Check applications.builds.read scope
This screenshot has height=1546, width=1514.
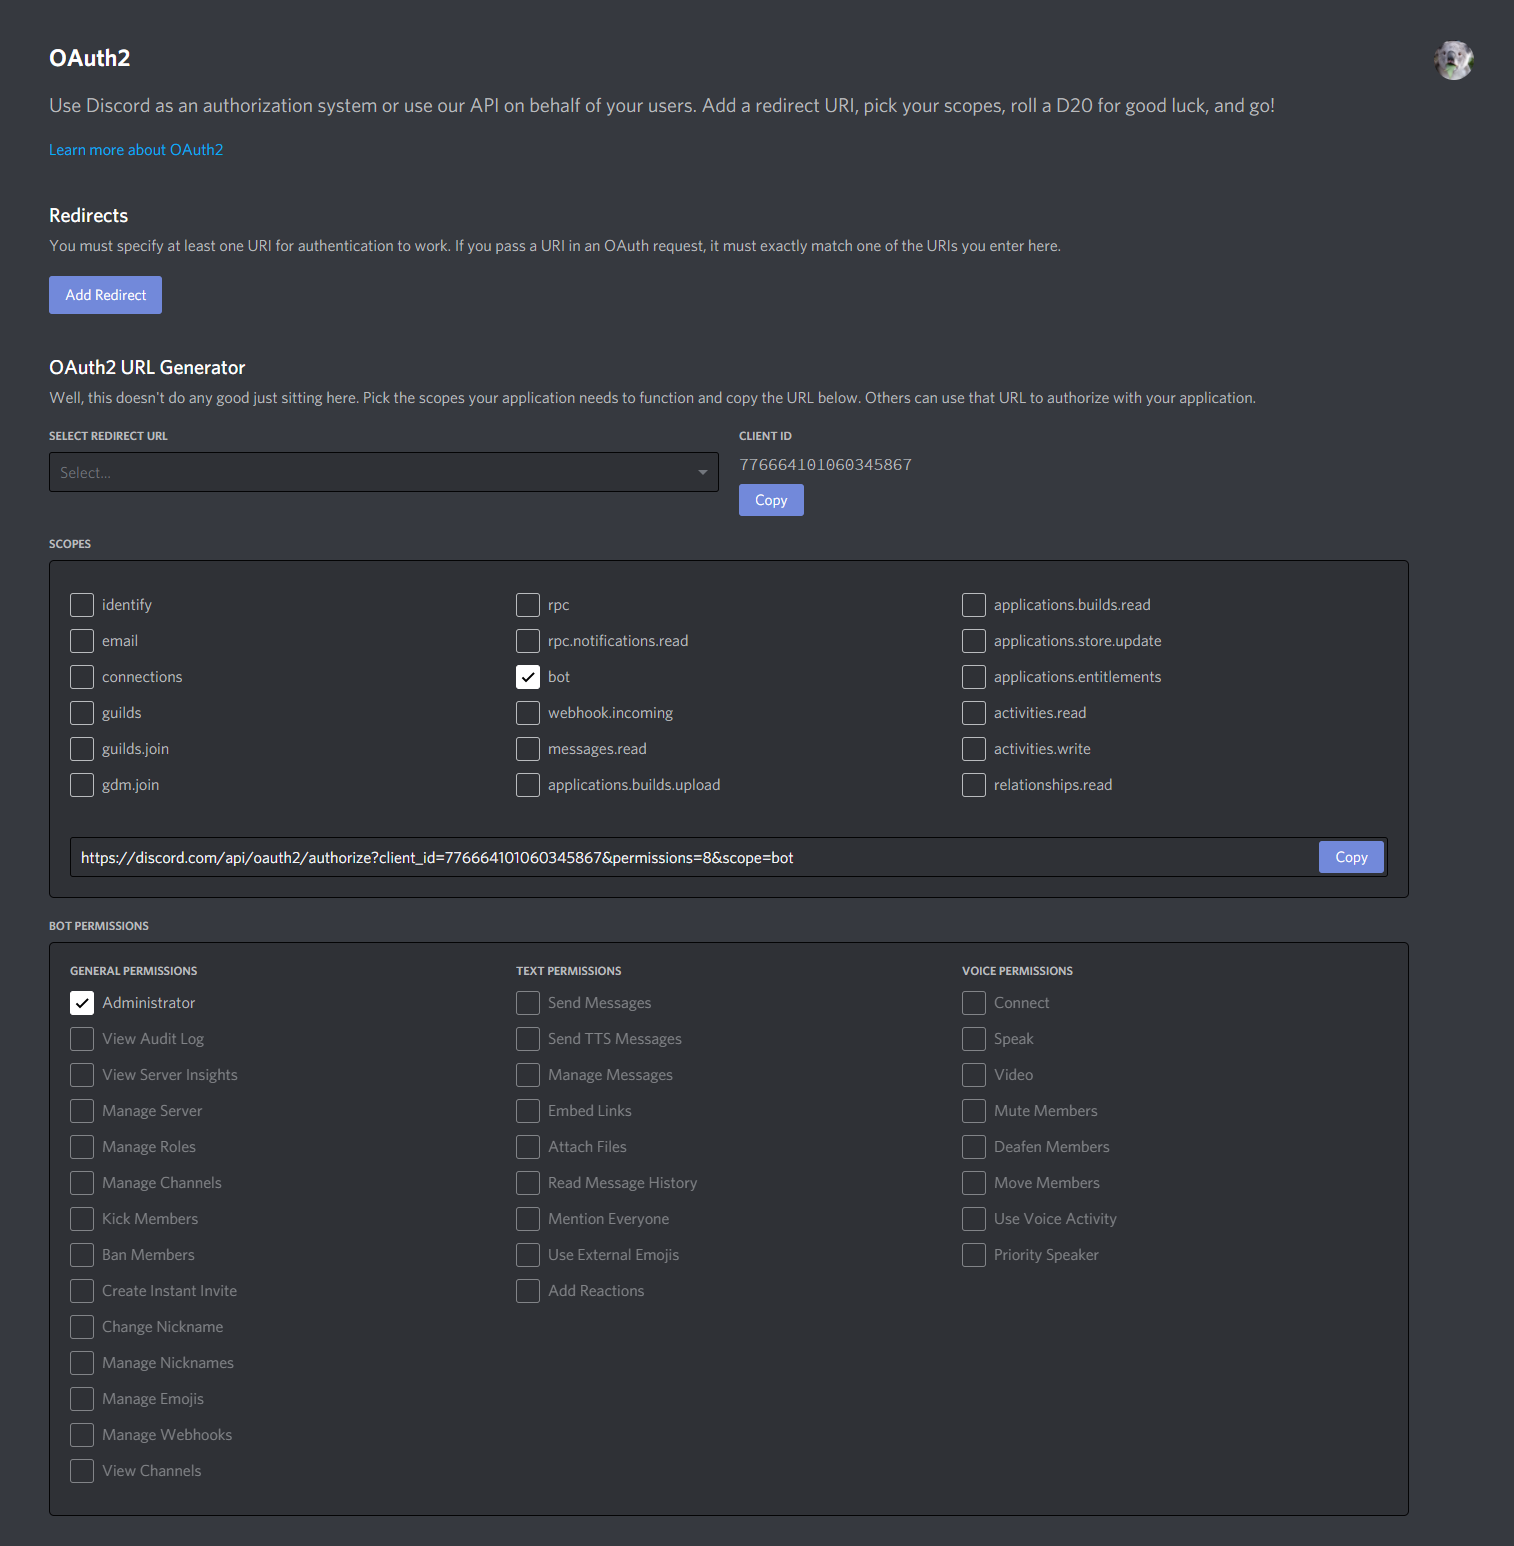point(974,605)
